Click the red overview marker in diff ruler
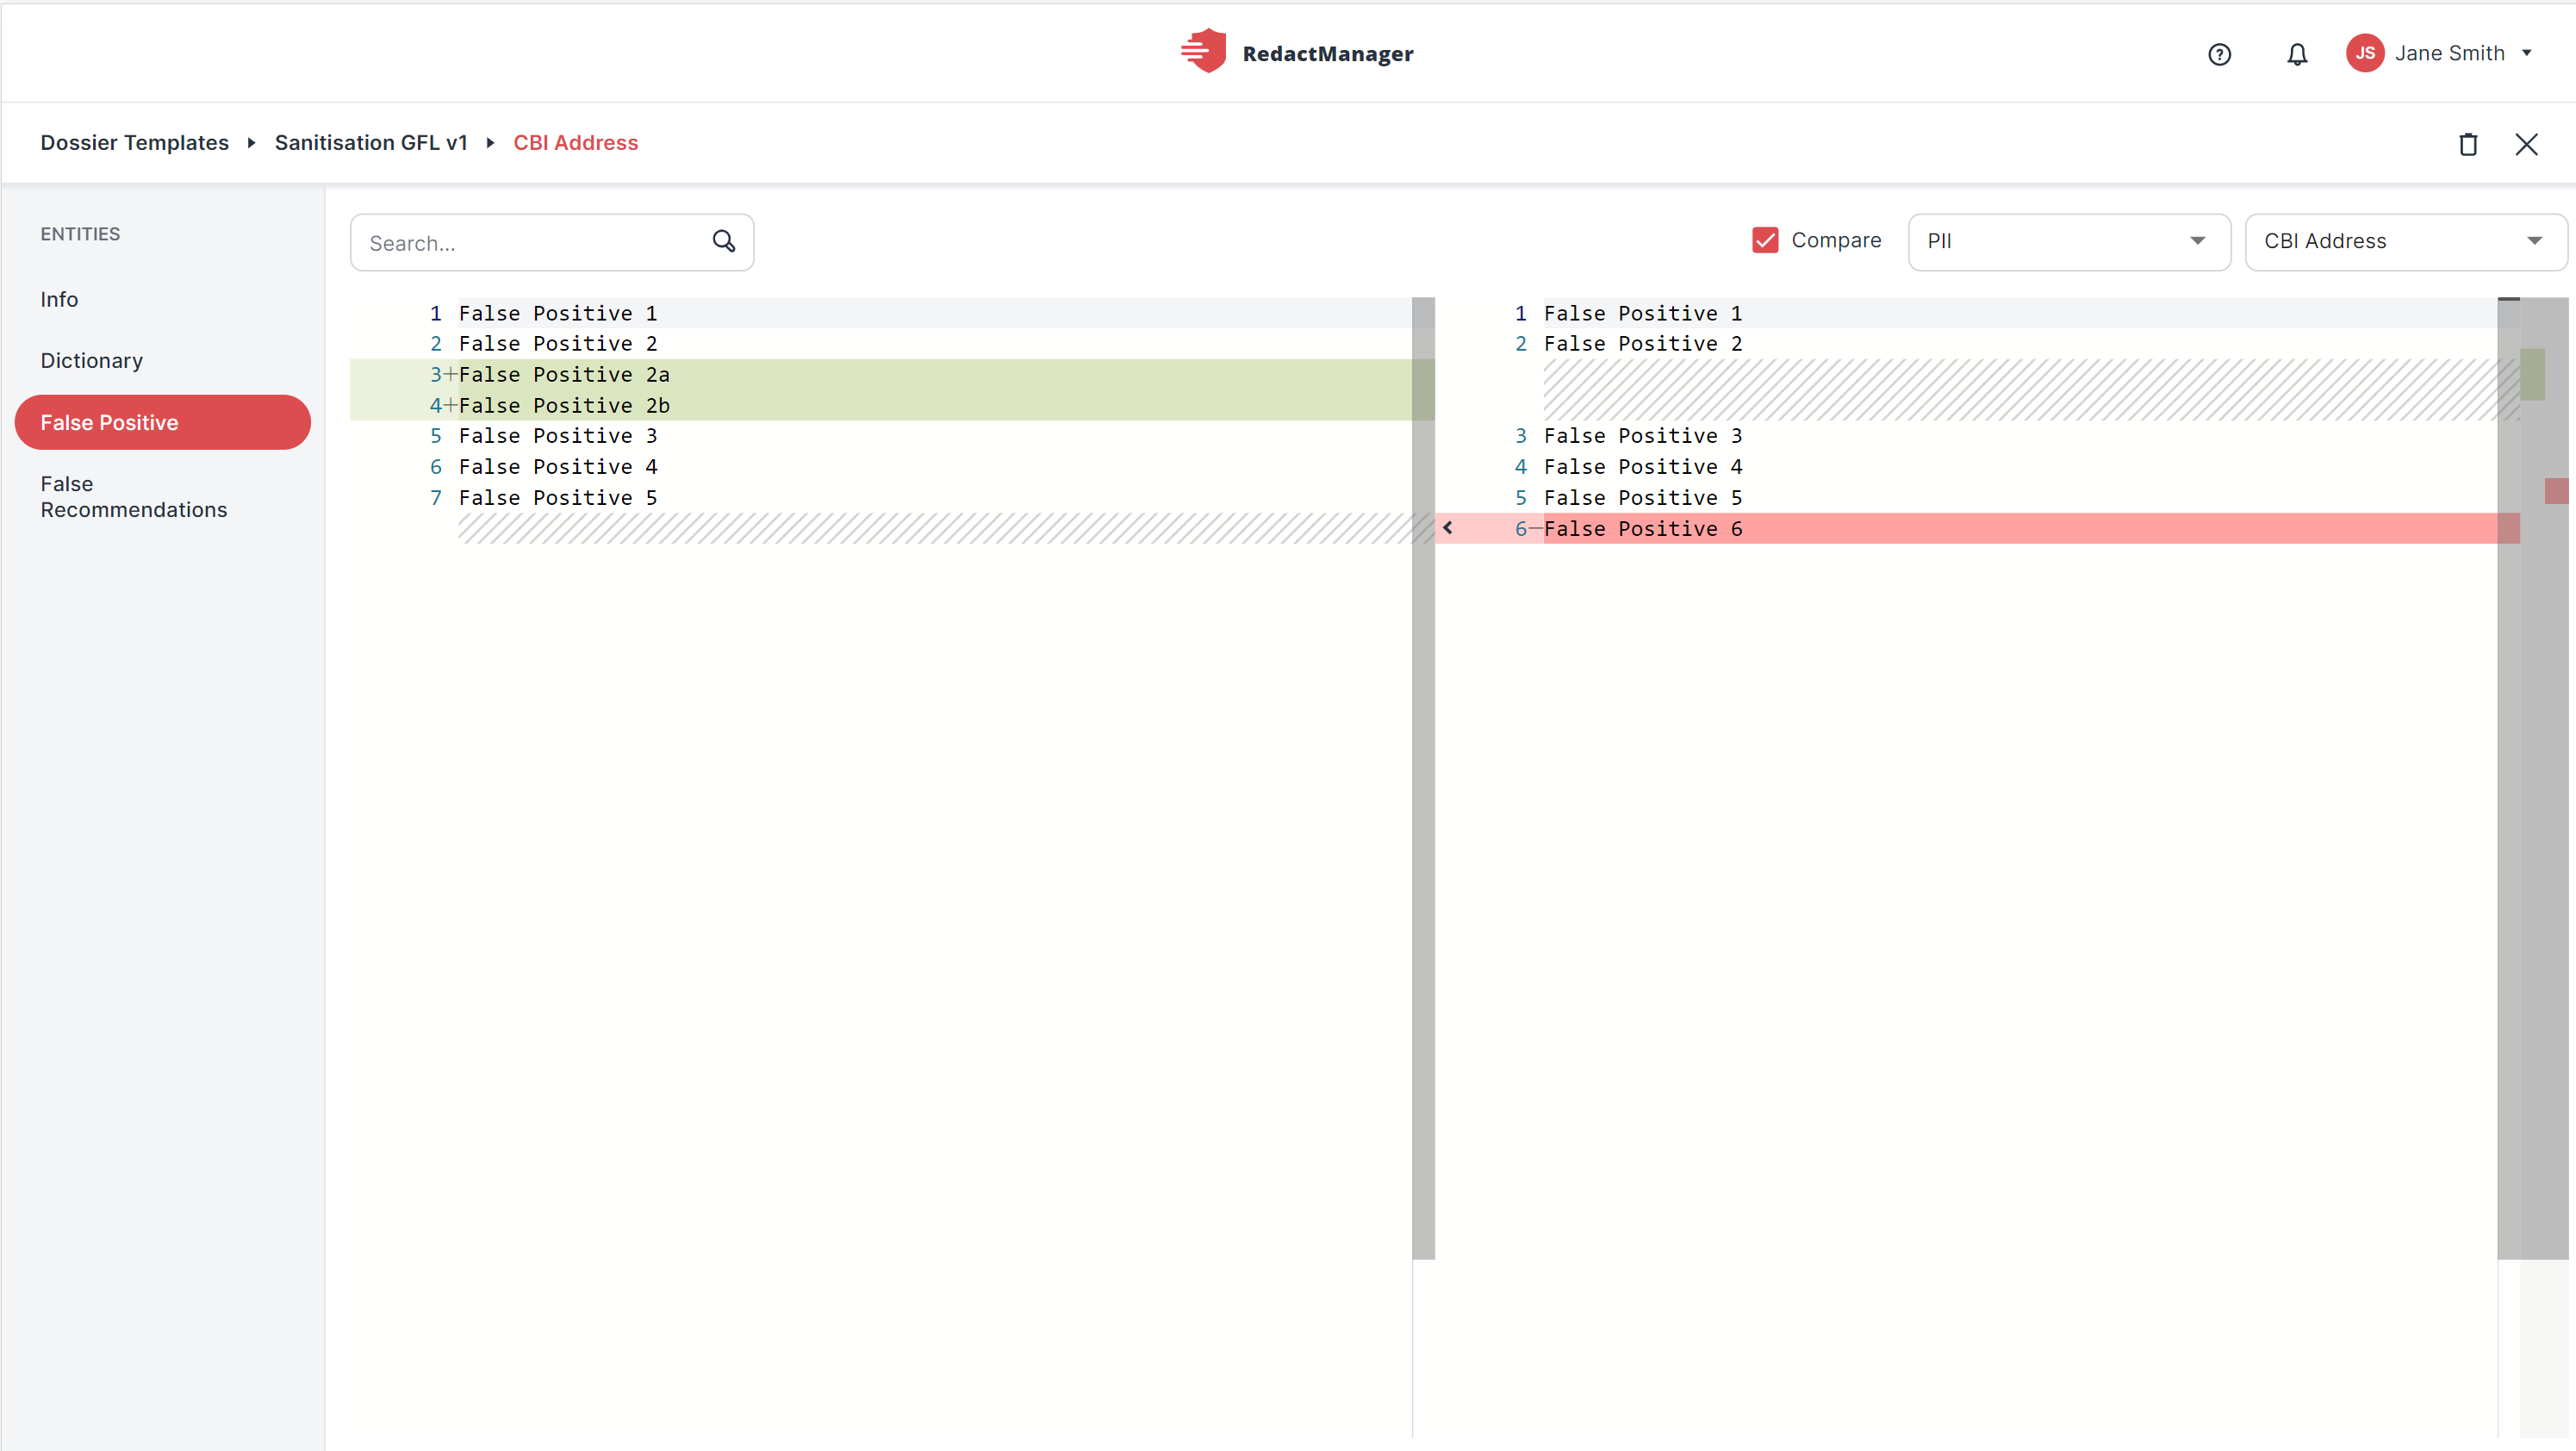 click(x=2557, y=490)
